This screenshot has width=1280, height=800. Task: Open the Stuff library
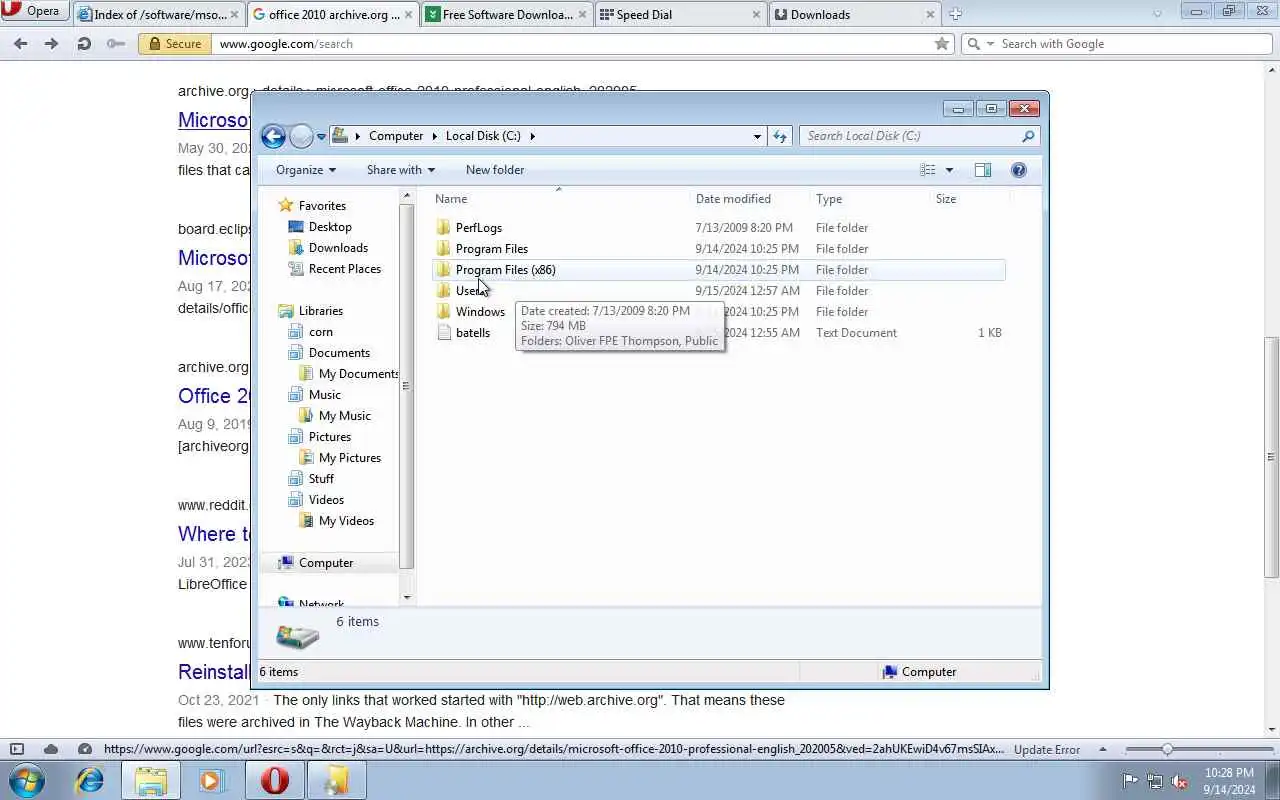[x=321, y=479]
